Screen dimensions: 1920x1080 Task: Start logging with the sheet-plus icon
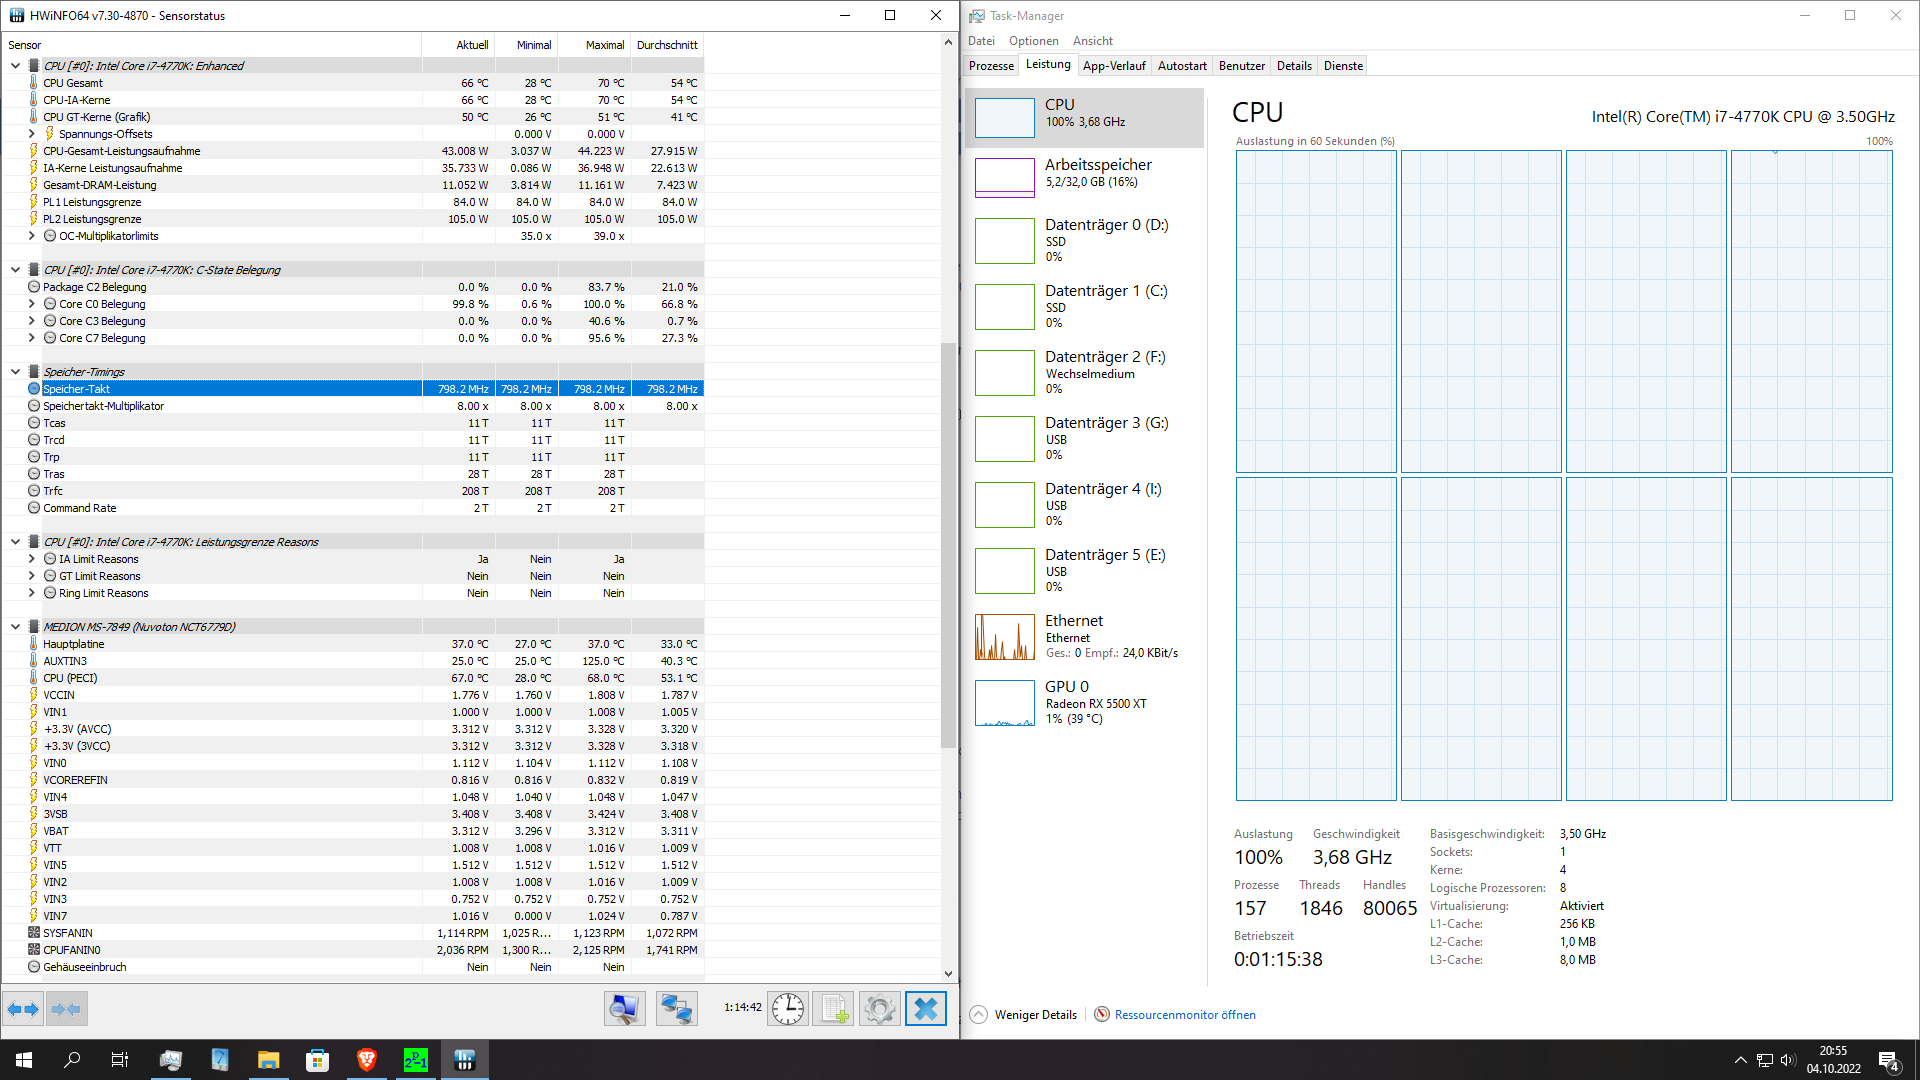coord(833,1009)
